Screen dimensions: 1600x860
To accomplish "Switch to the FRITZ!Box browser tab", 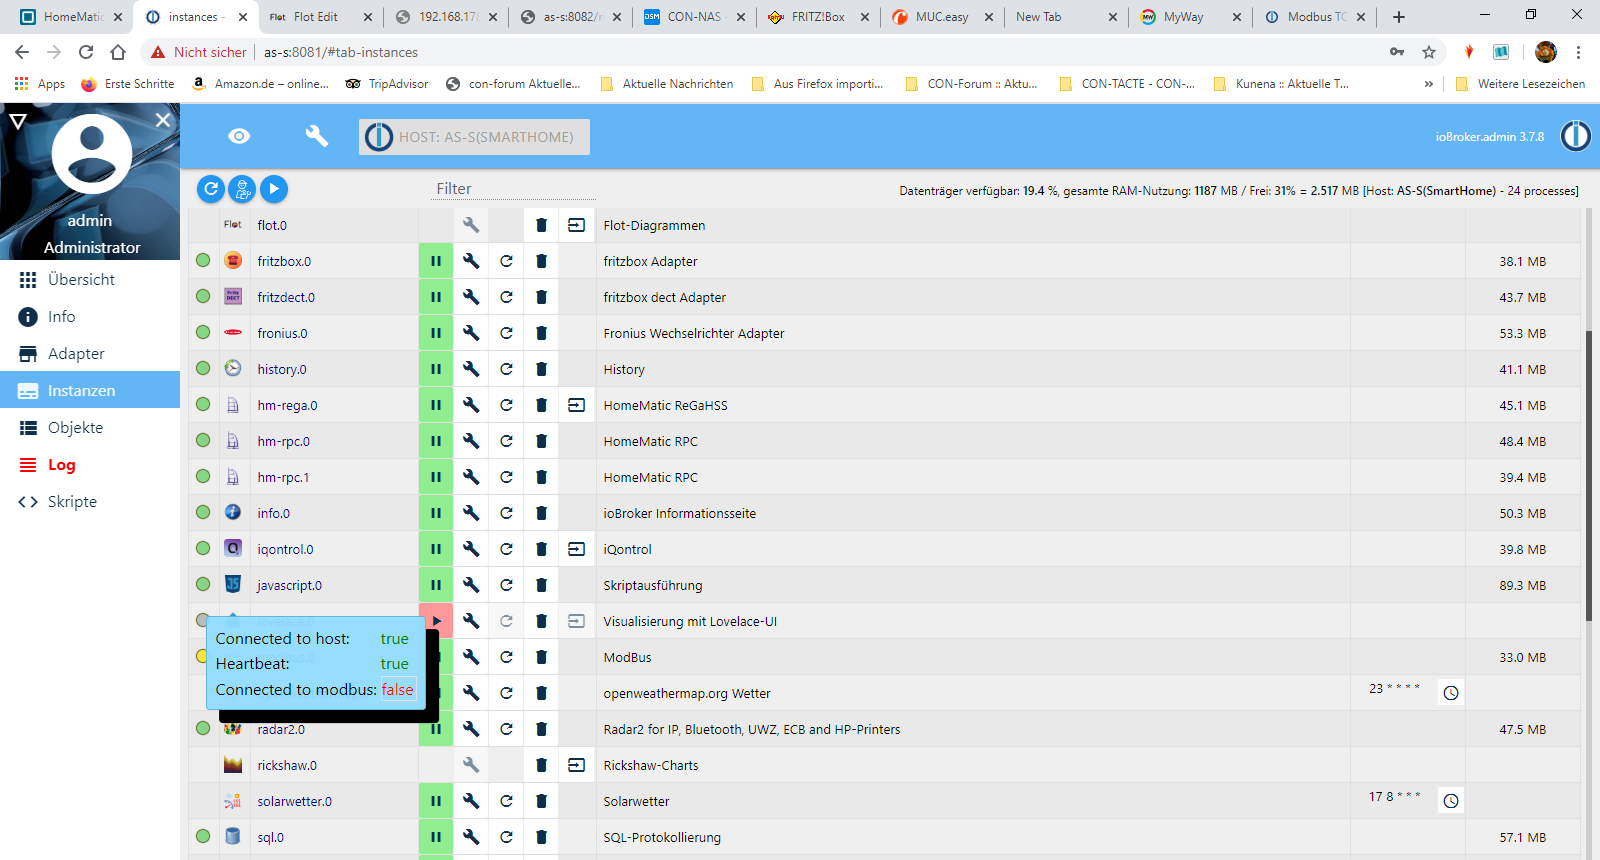I will (817, 17).
